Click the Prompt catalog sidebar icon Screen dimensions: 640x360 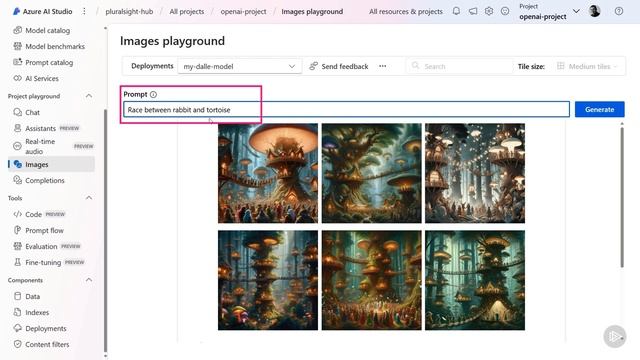18,62
